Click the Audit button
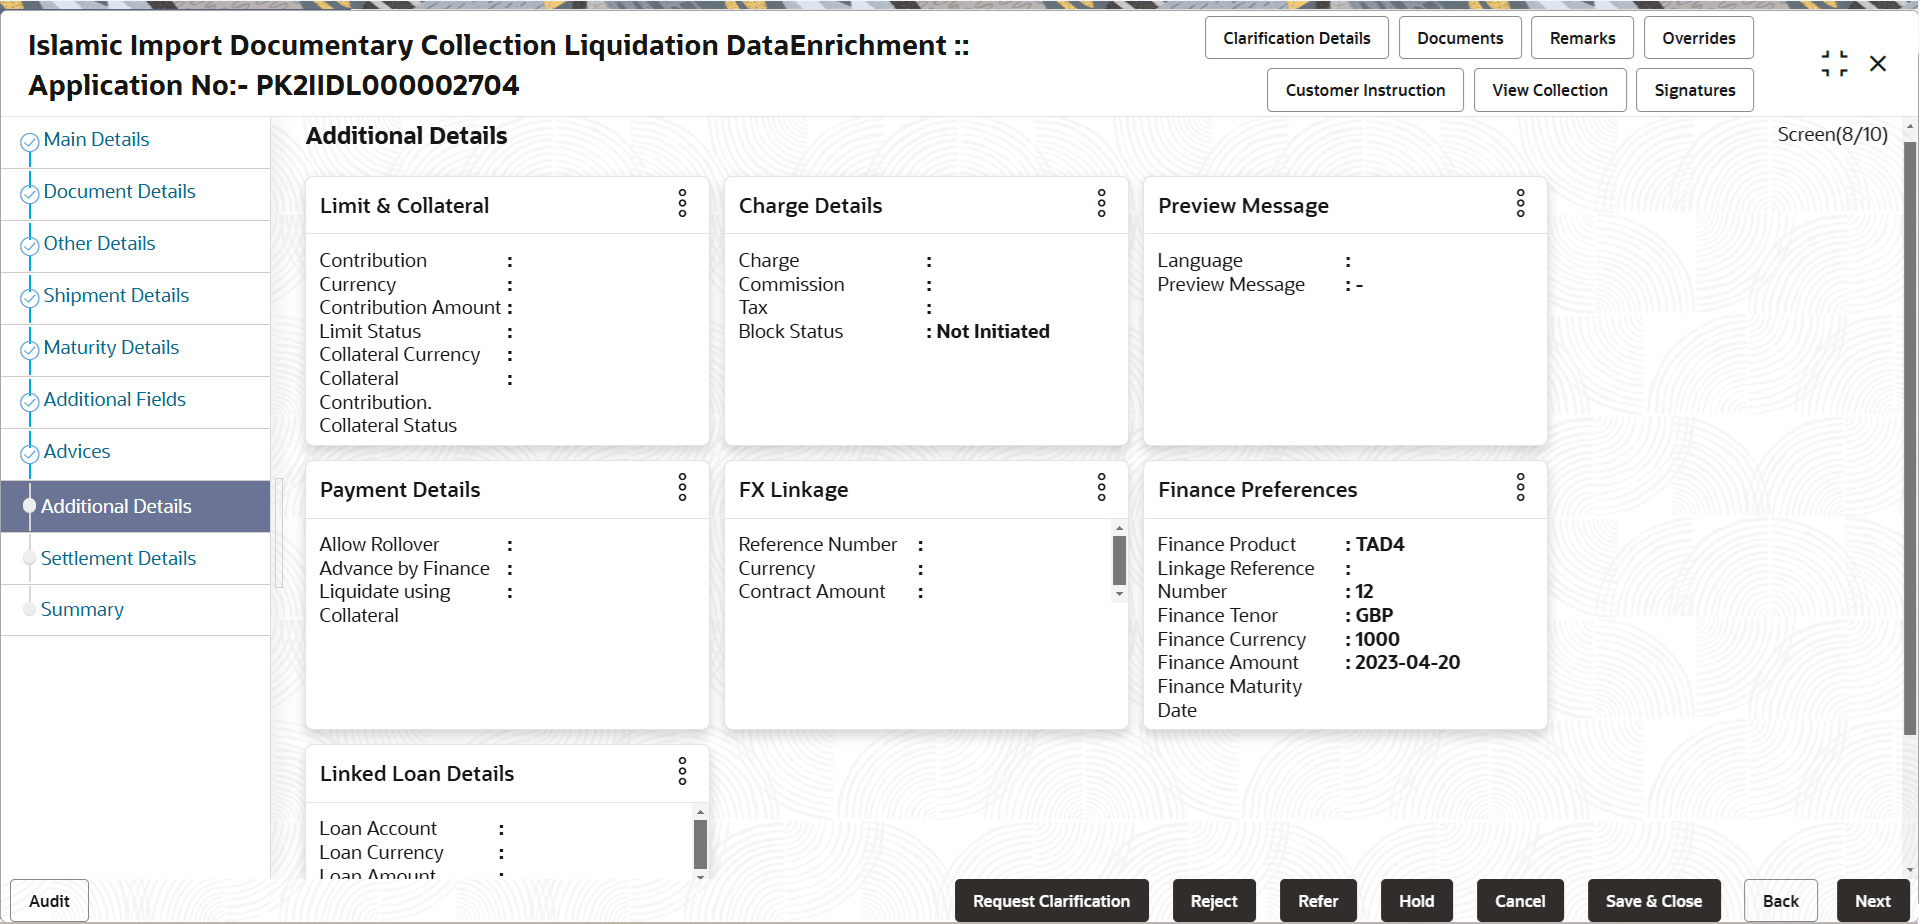The width and height of the screenshot is (1920, 924). click(x=48, y=900)
